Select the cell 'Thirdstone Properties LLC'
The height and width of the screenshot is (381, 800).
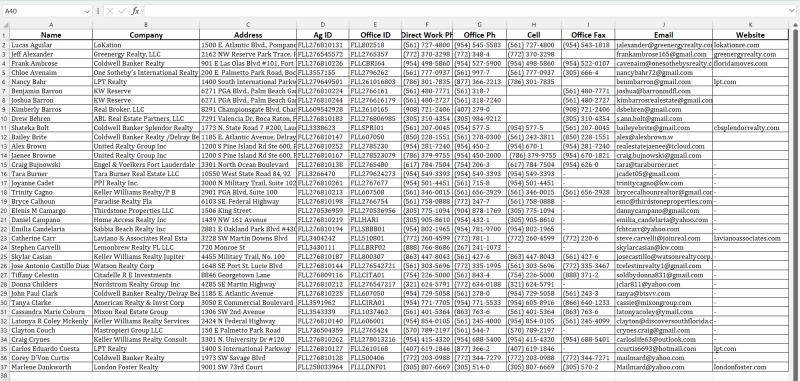(x=146, y=210)
